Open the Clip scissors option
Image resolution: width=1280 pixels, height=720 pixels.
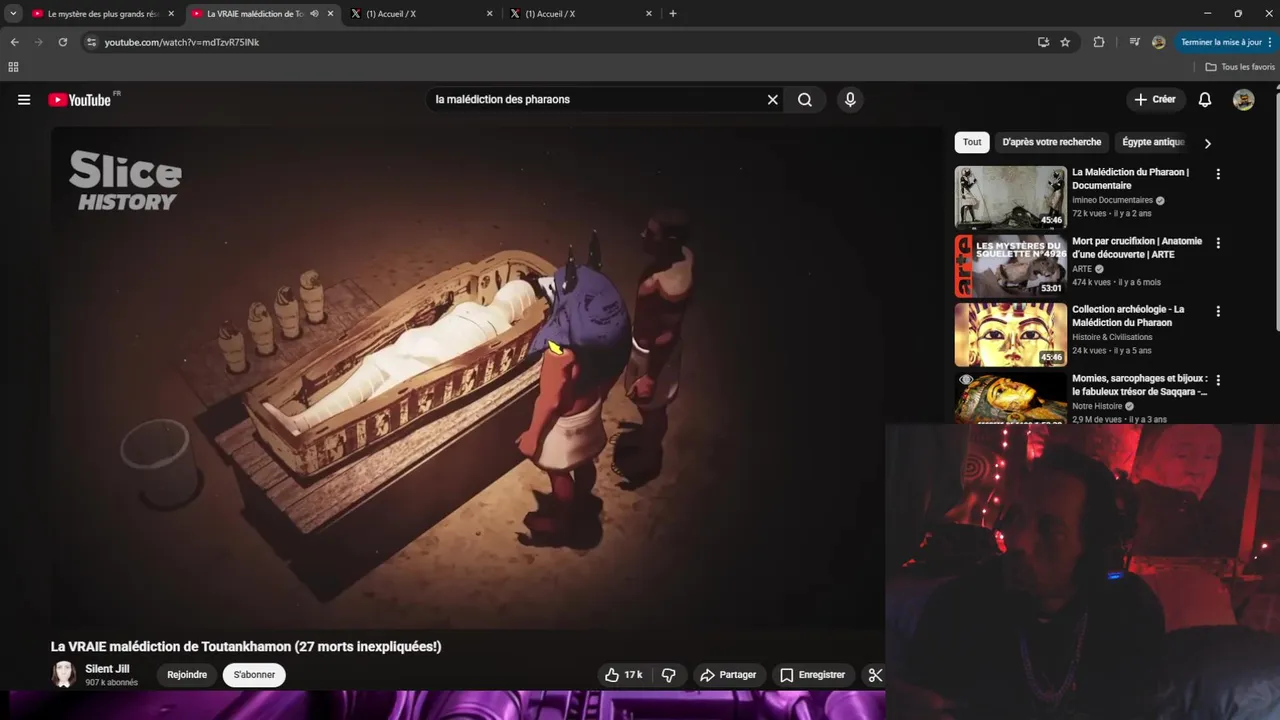point(875,675)
